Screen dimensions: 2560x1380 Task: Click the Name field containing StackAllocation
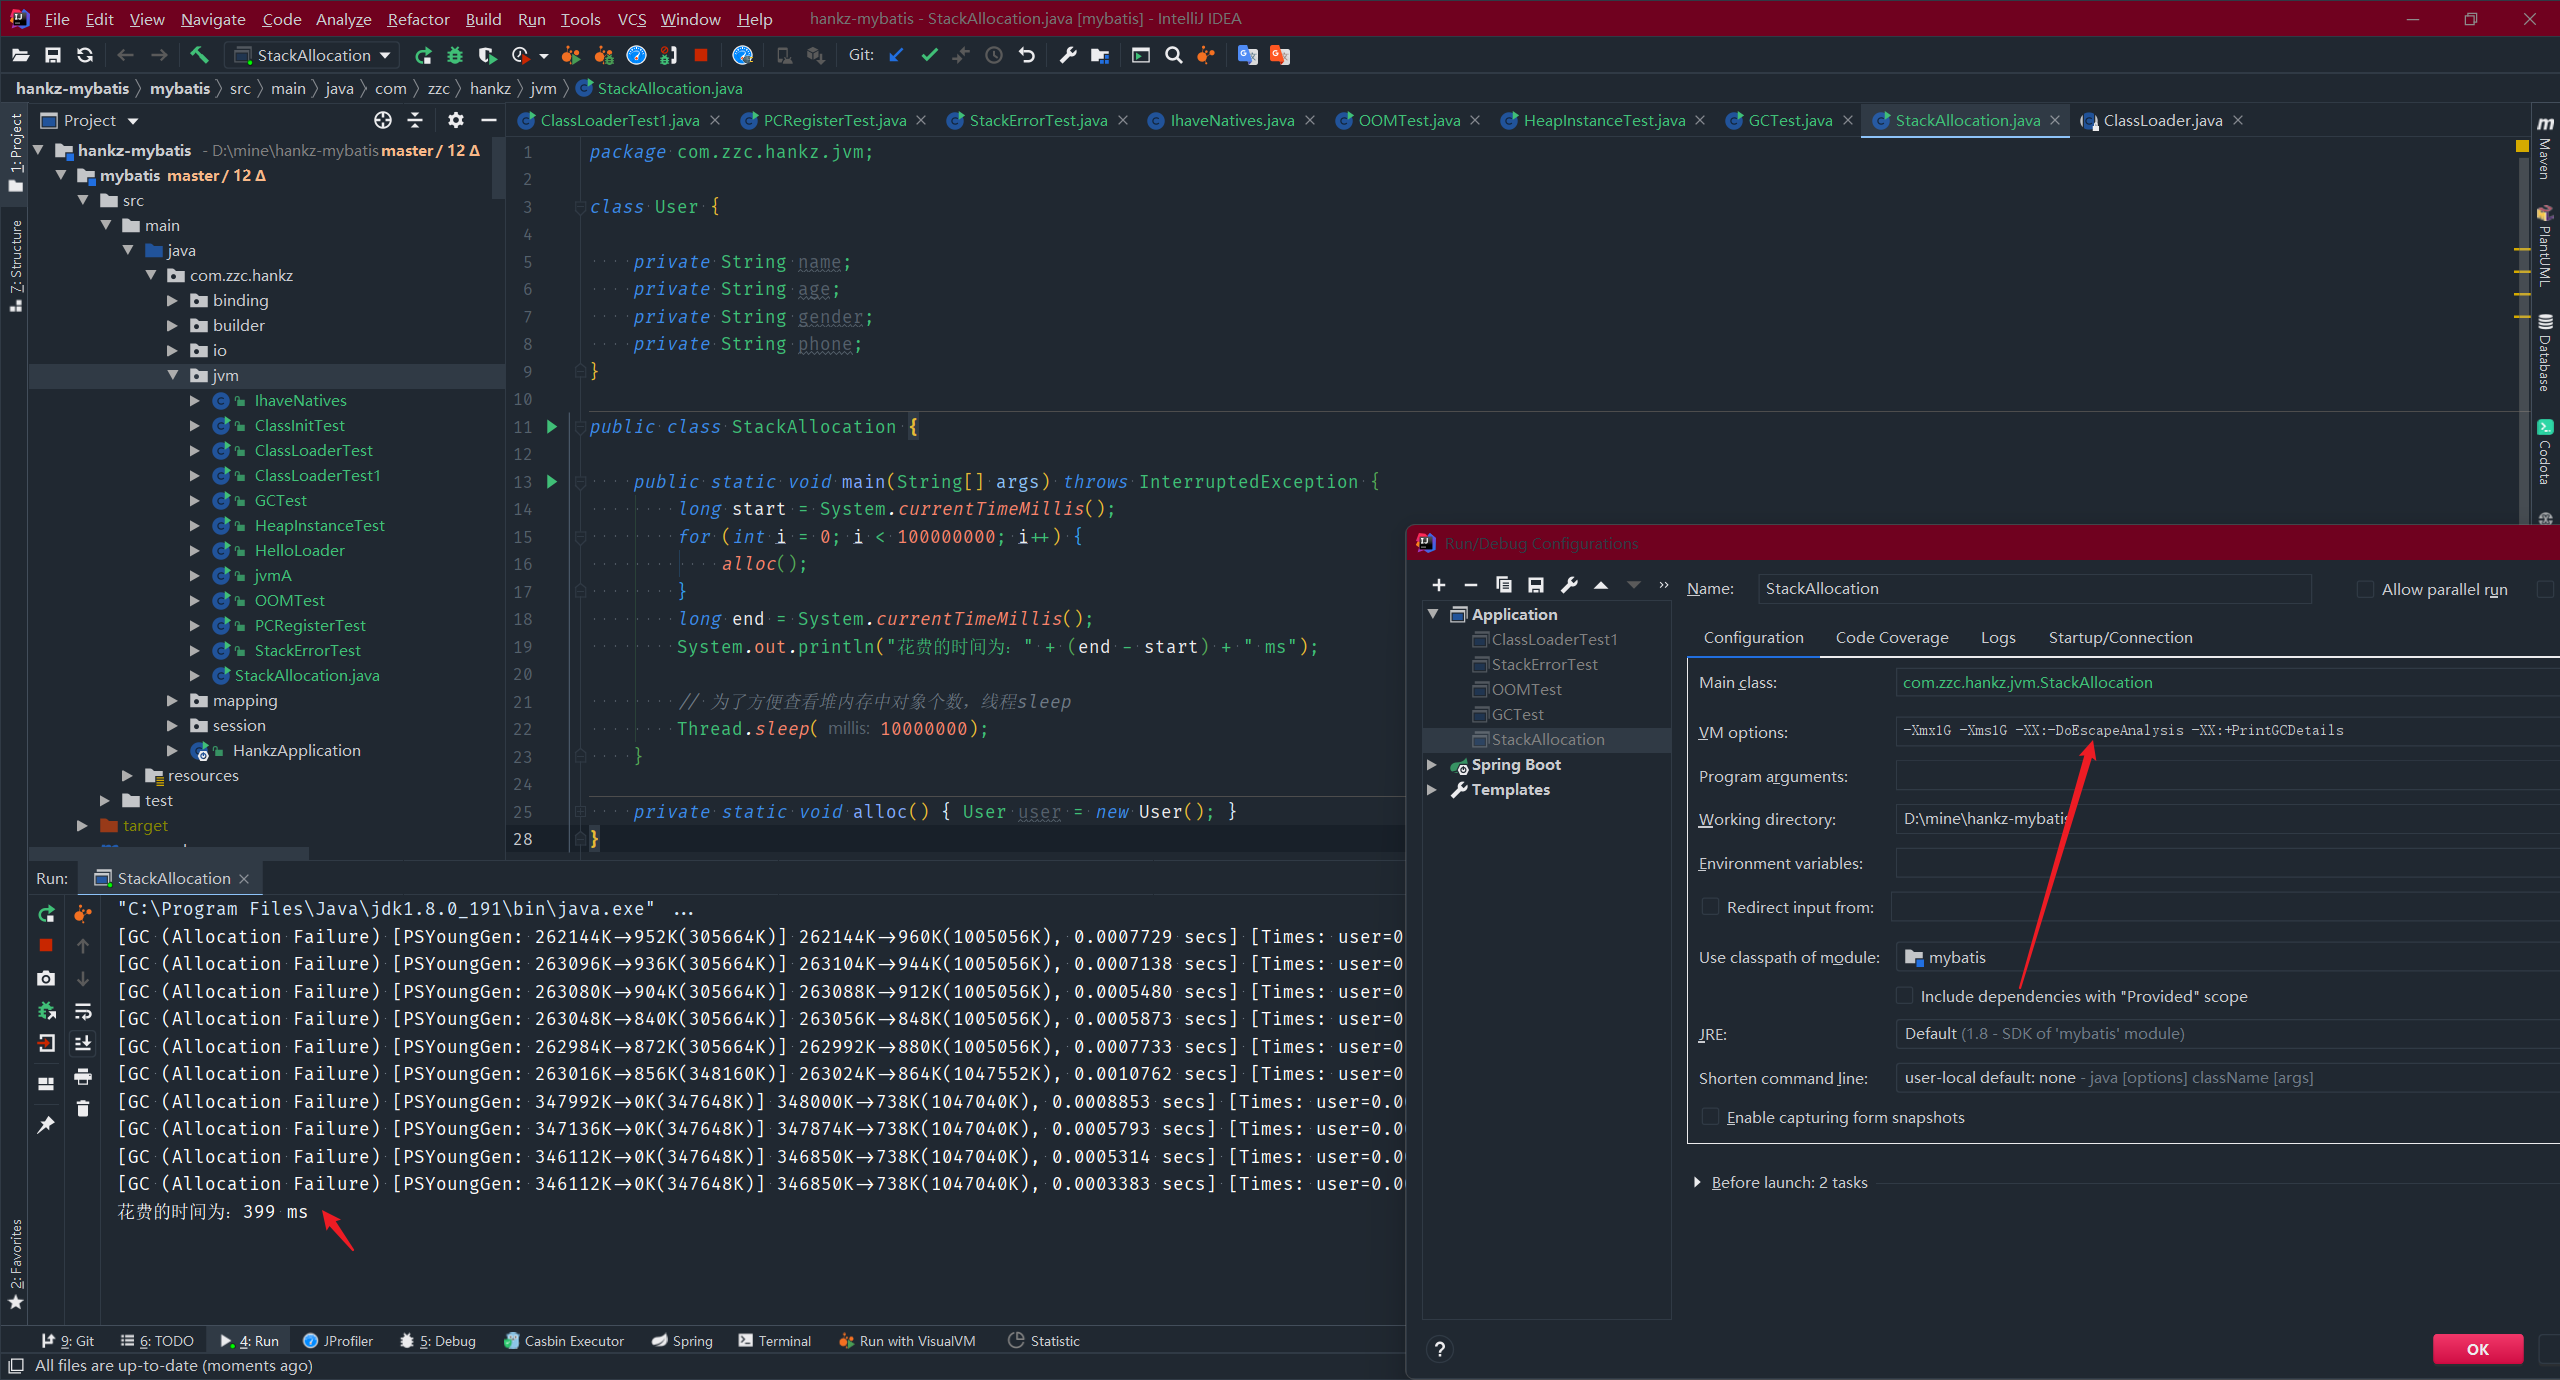[x=2035, y=588]
